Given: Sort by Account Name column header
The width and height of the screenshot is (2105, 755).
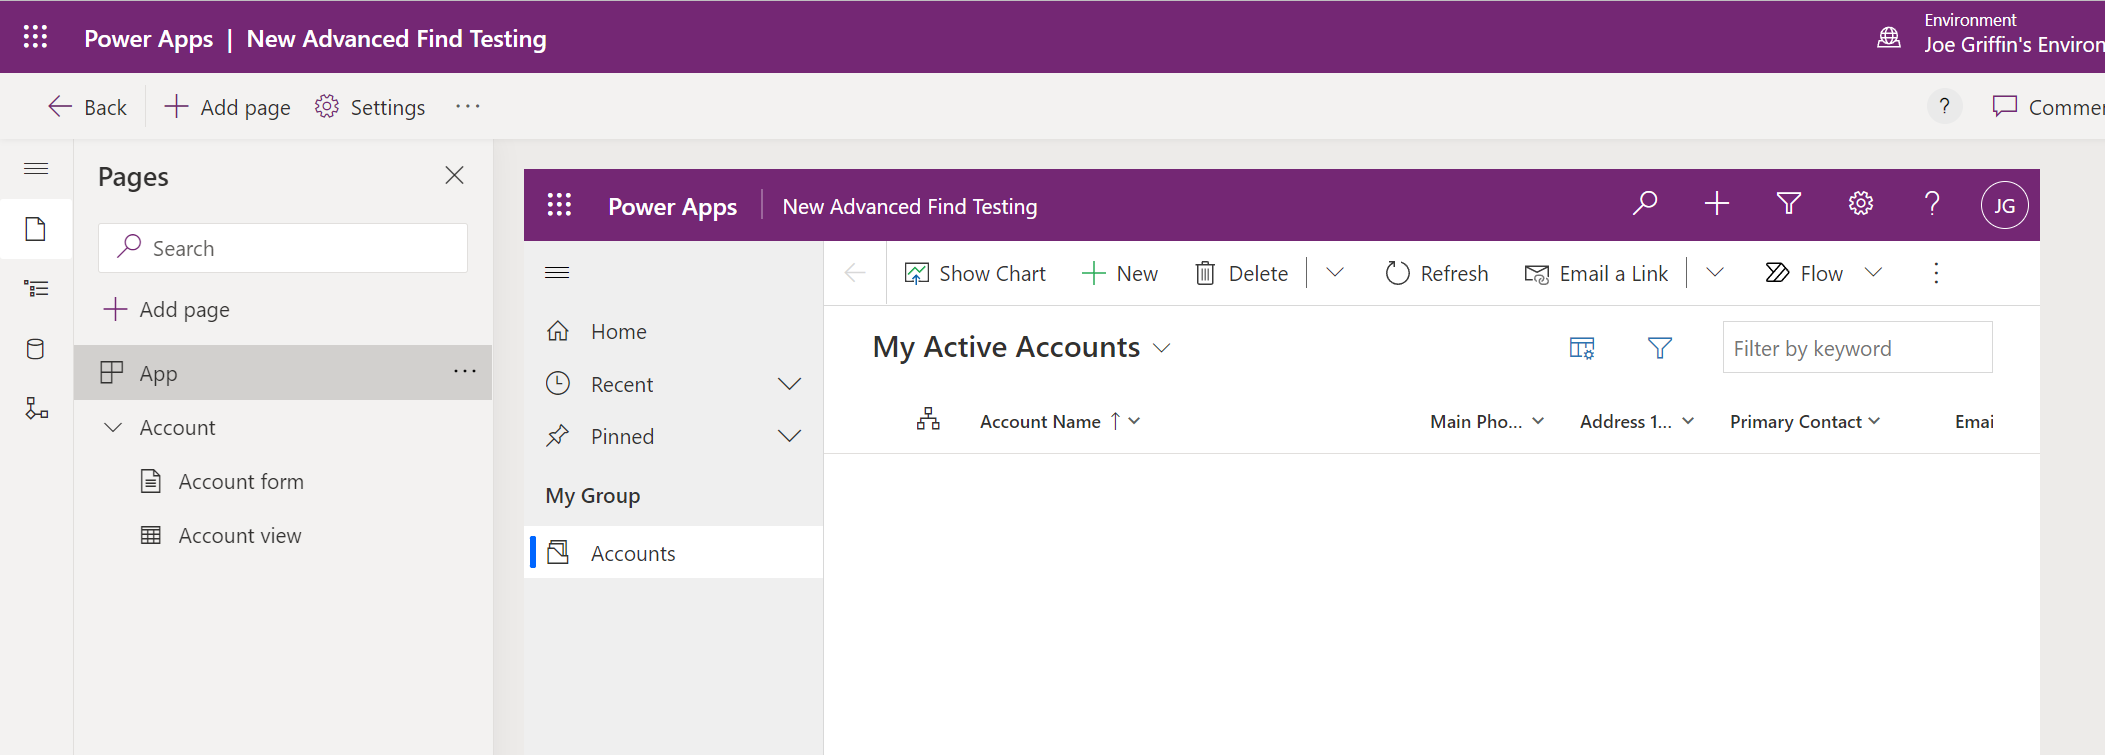Looking at the screenshot, I should (x=1040, y=422).
